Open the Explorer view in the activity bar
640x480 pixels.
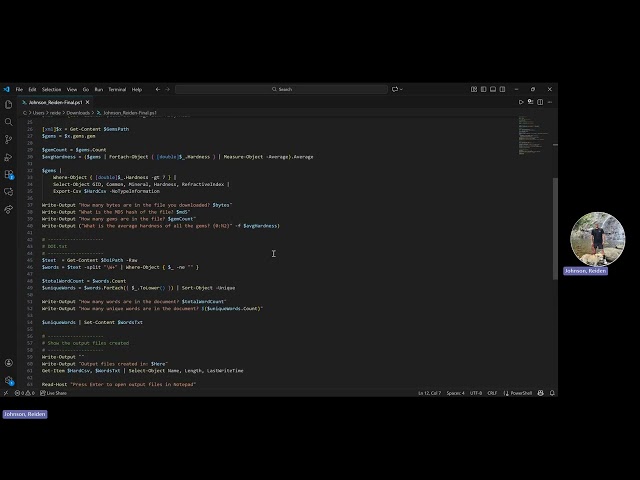tap(8, 104)
